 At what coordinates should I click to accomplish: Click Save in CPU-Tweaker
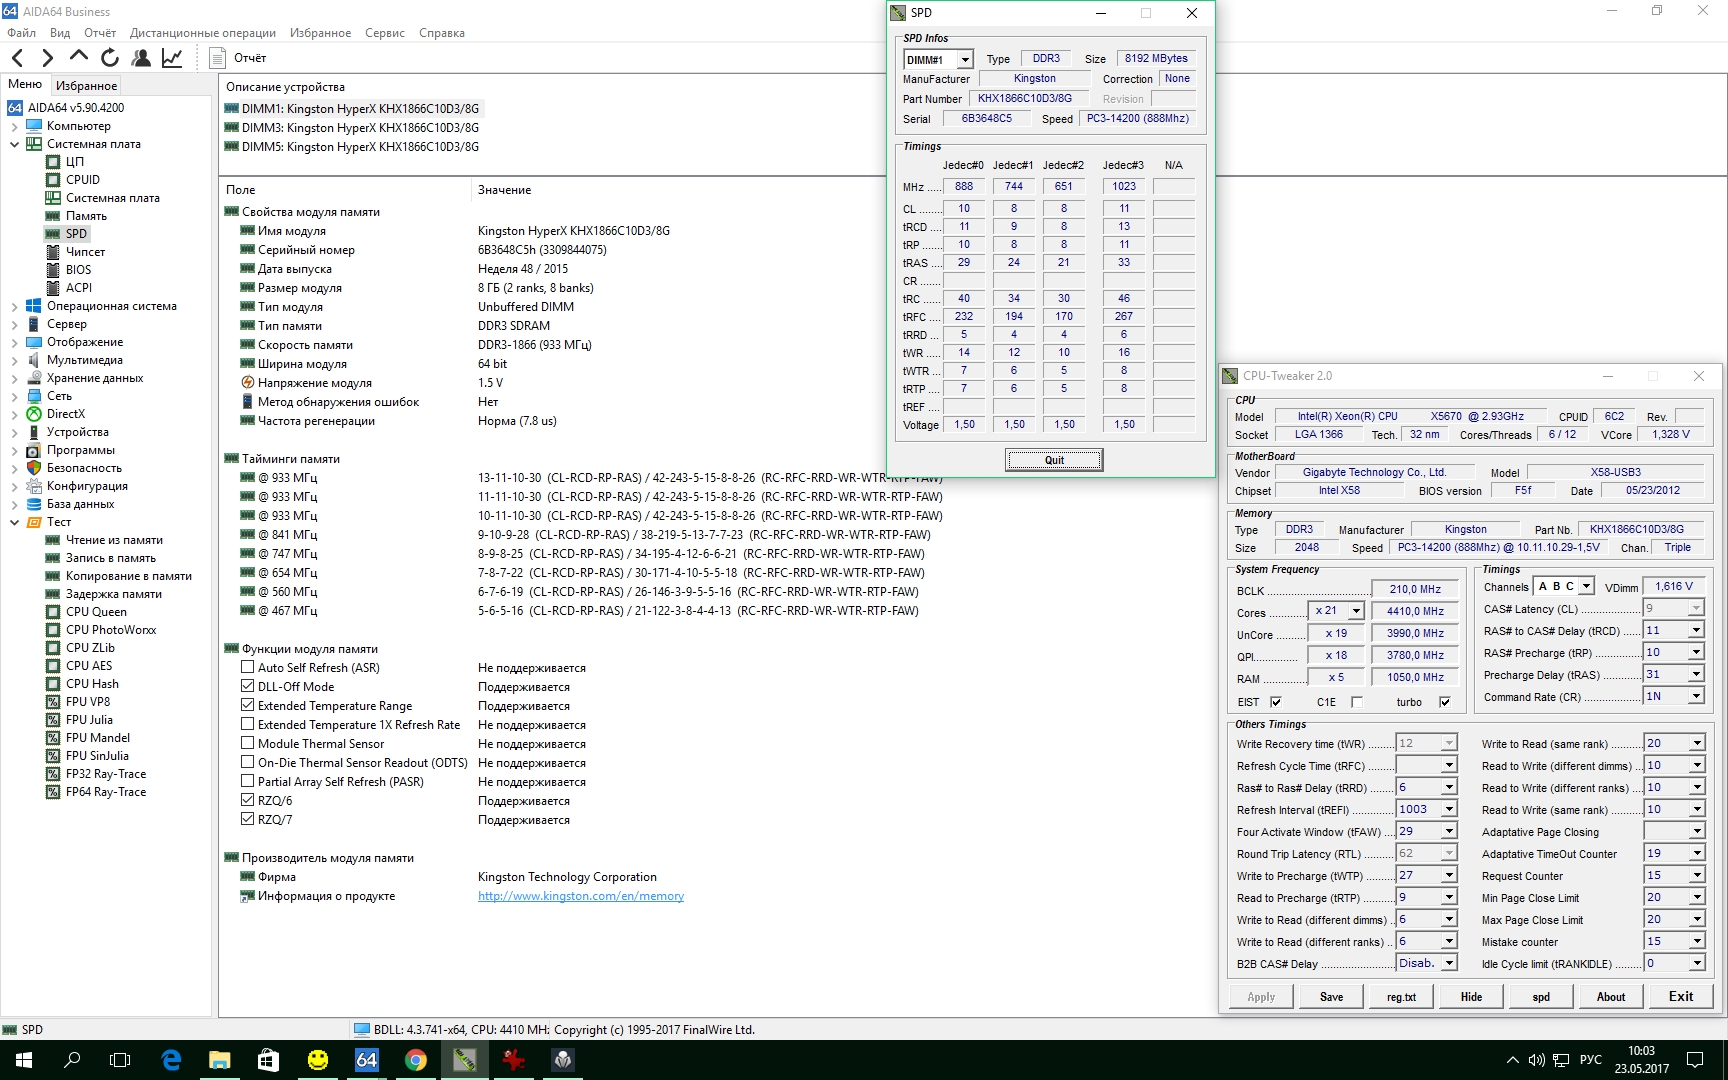(x=1331, y=997)
